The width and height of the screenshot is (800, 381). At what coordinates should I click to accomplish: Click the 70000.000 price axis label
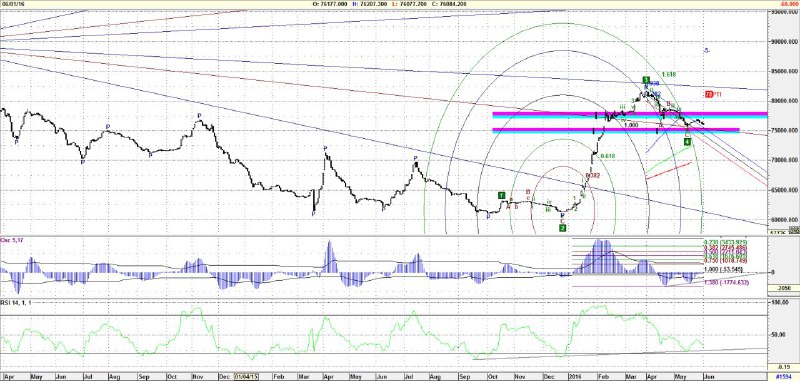(x=784, y=160)
